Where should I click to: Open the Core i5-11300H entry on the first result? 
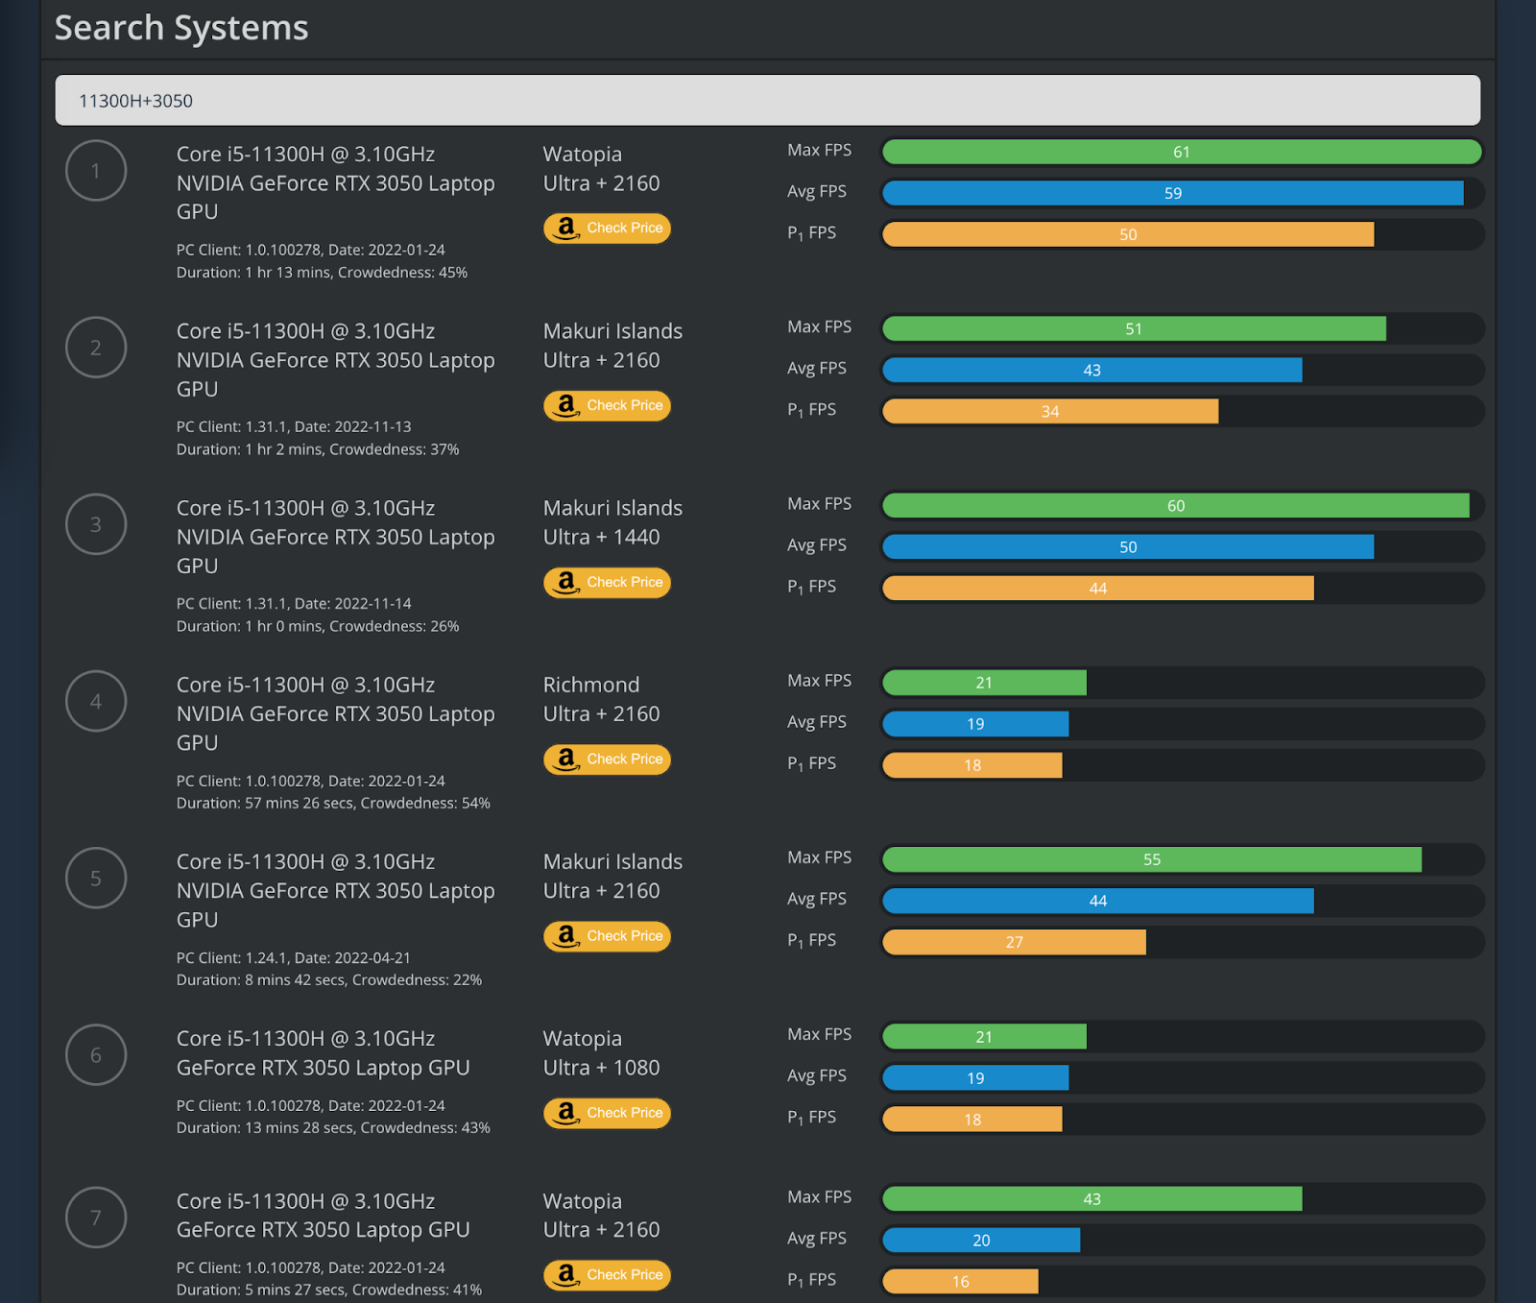[x=305, y=153]
